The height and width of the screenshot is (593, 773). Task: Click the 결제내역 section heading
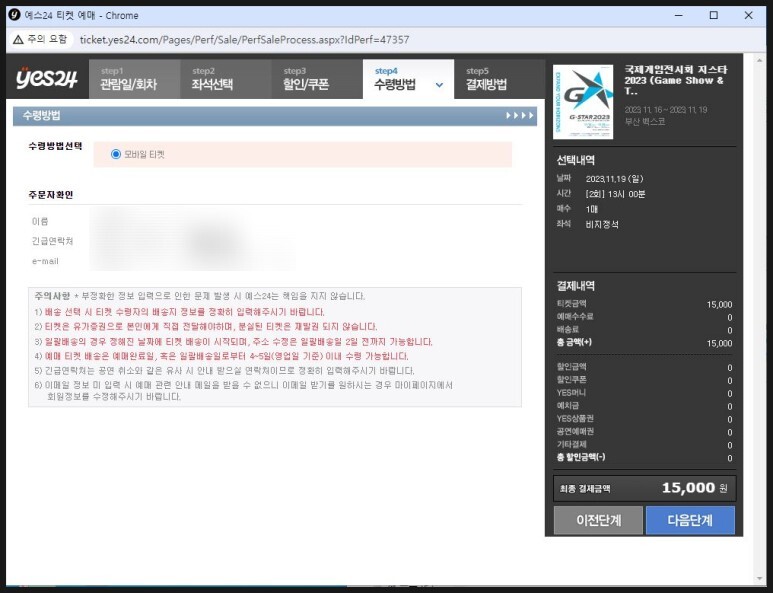click(575, 286)
